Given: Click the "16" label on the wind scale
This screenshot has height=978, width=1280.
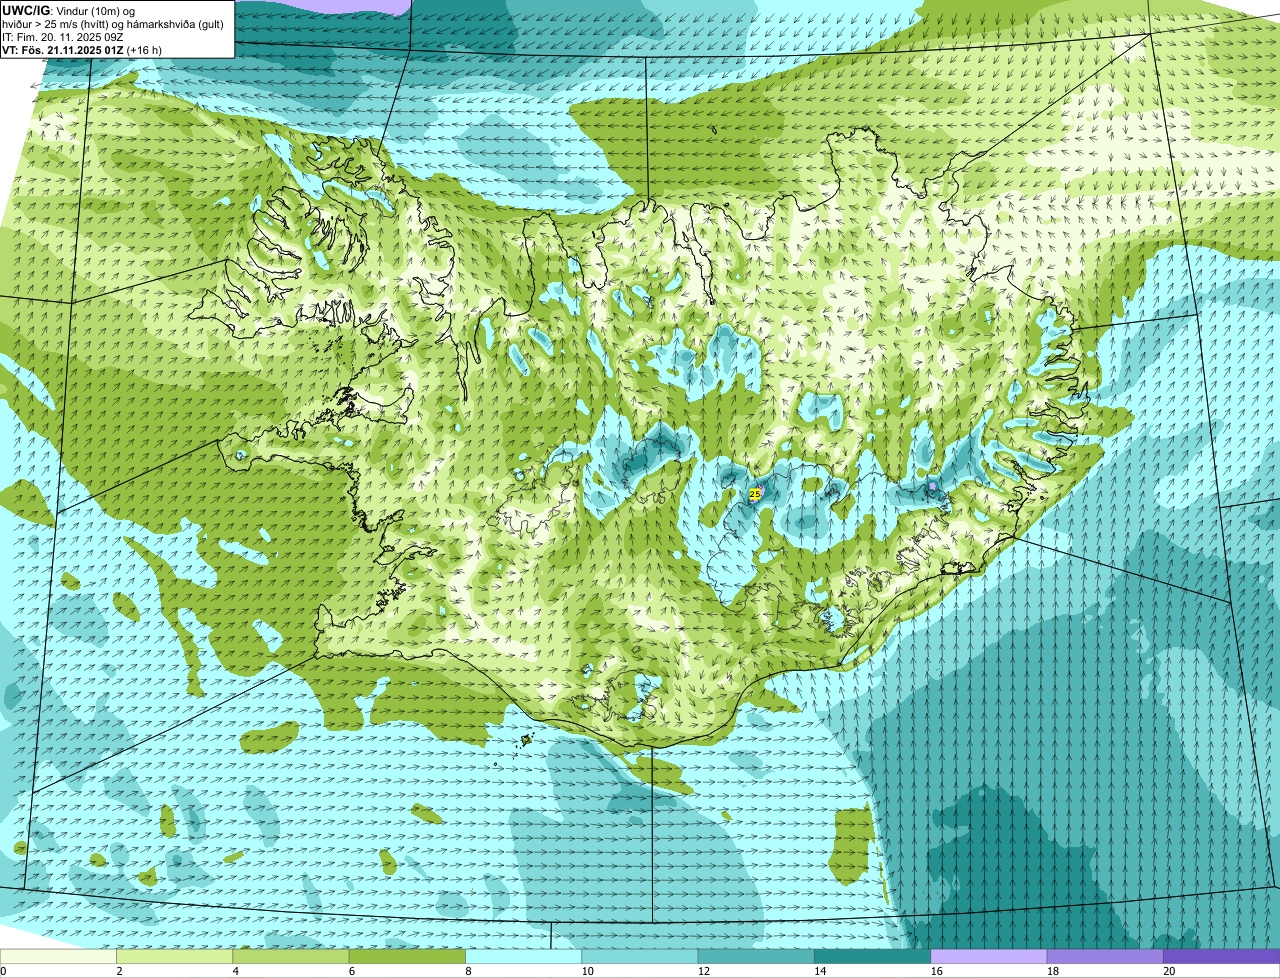Looking at the screenshot, I should point(936,971).
